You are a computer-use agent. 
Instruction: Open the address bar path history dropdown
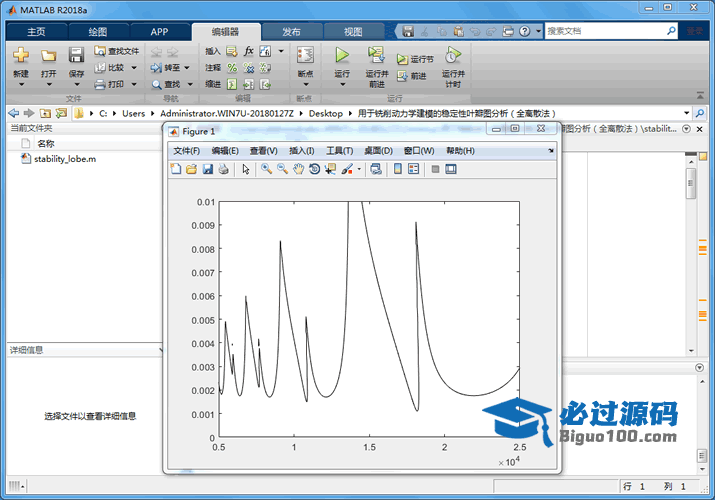[687, 113]
